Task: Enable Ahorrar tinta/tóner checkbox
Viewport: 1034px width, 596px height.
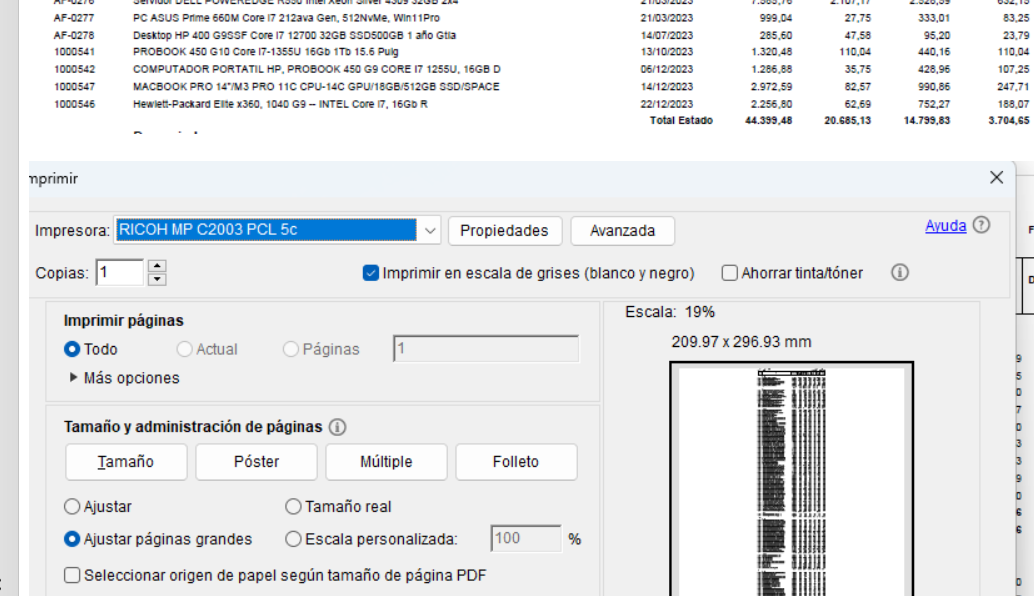Action: tap(730, 273)
